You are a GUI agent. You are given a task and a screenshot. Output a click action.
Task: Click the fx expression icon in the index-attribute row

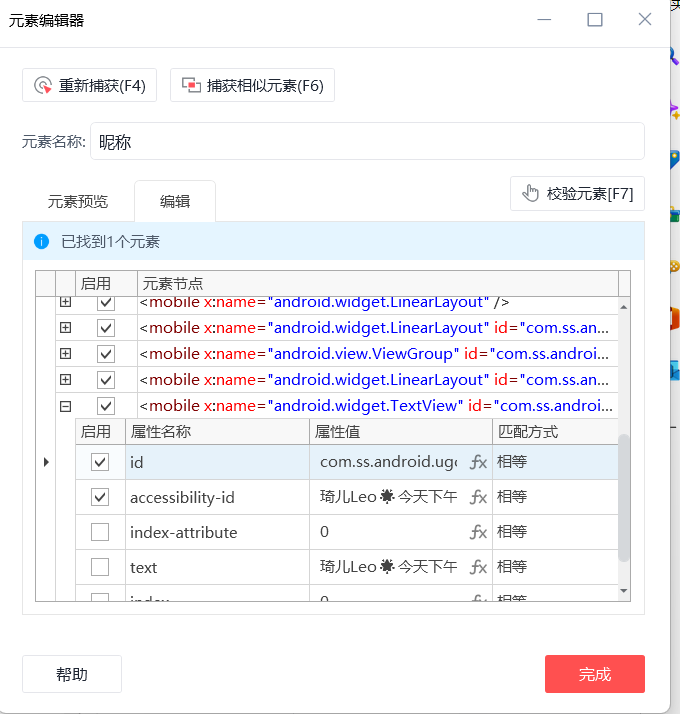[x=478, y=532]
